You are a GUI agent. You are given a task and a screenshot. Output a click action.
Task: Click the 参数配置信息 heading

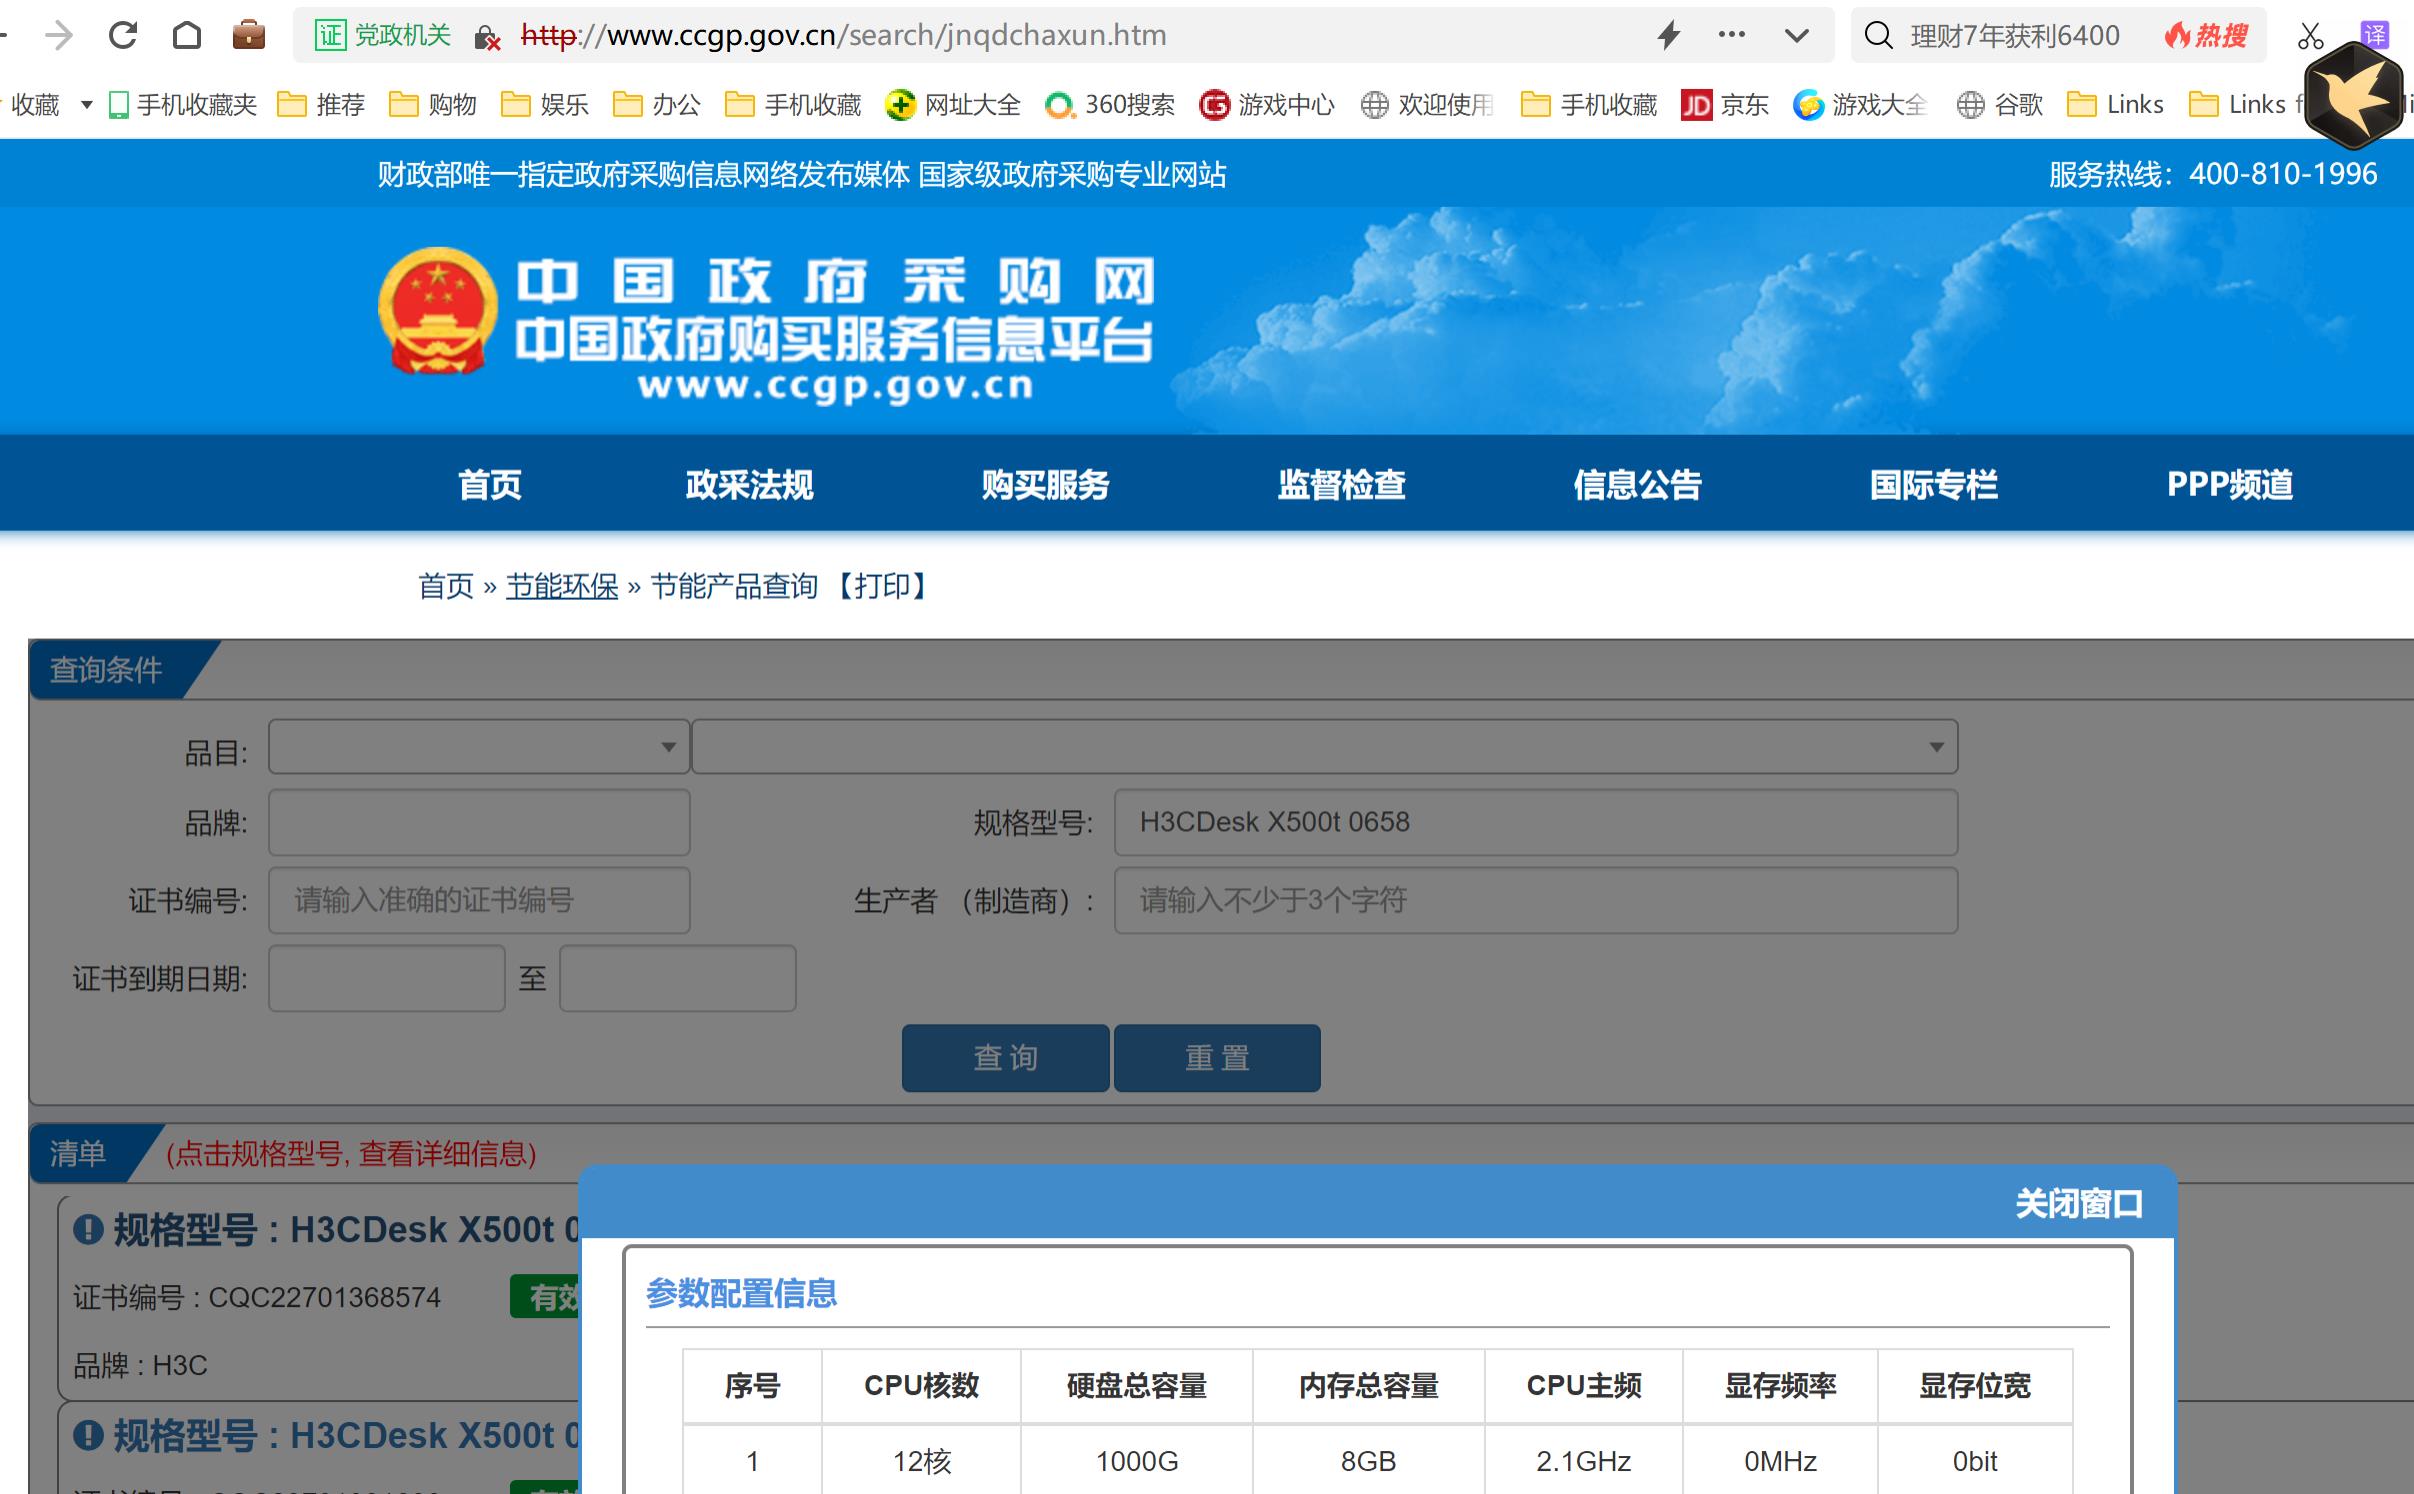point(741,1293)
